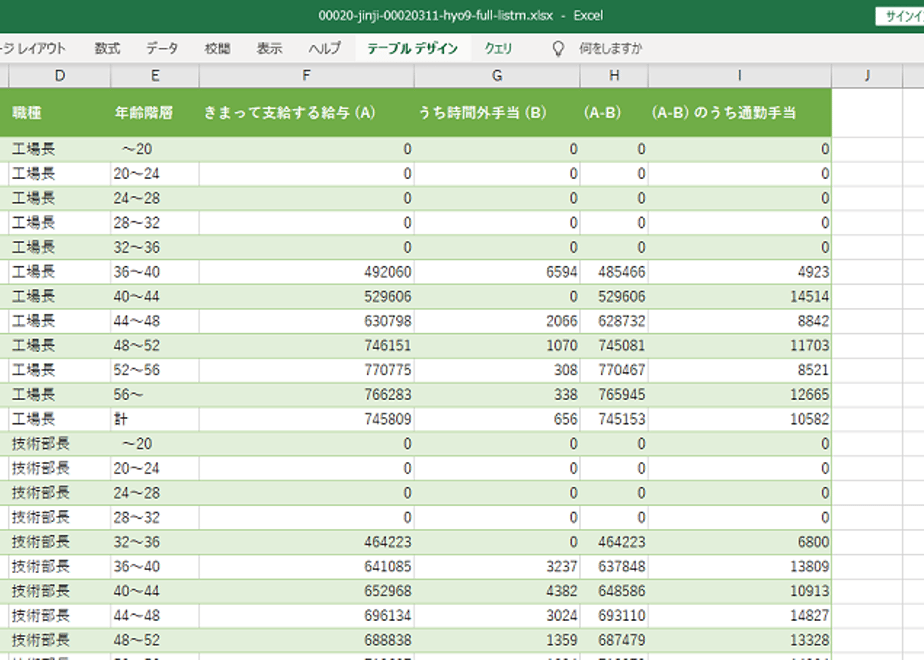Image resolution: width=924 pixels, height=660 pixels.
Task: Select cell with value 11703
Action: click(740, 345)
